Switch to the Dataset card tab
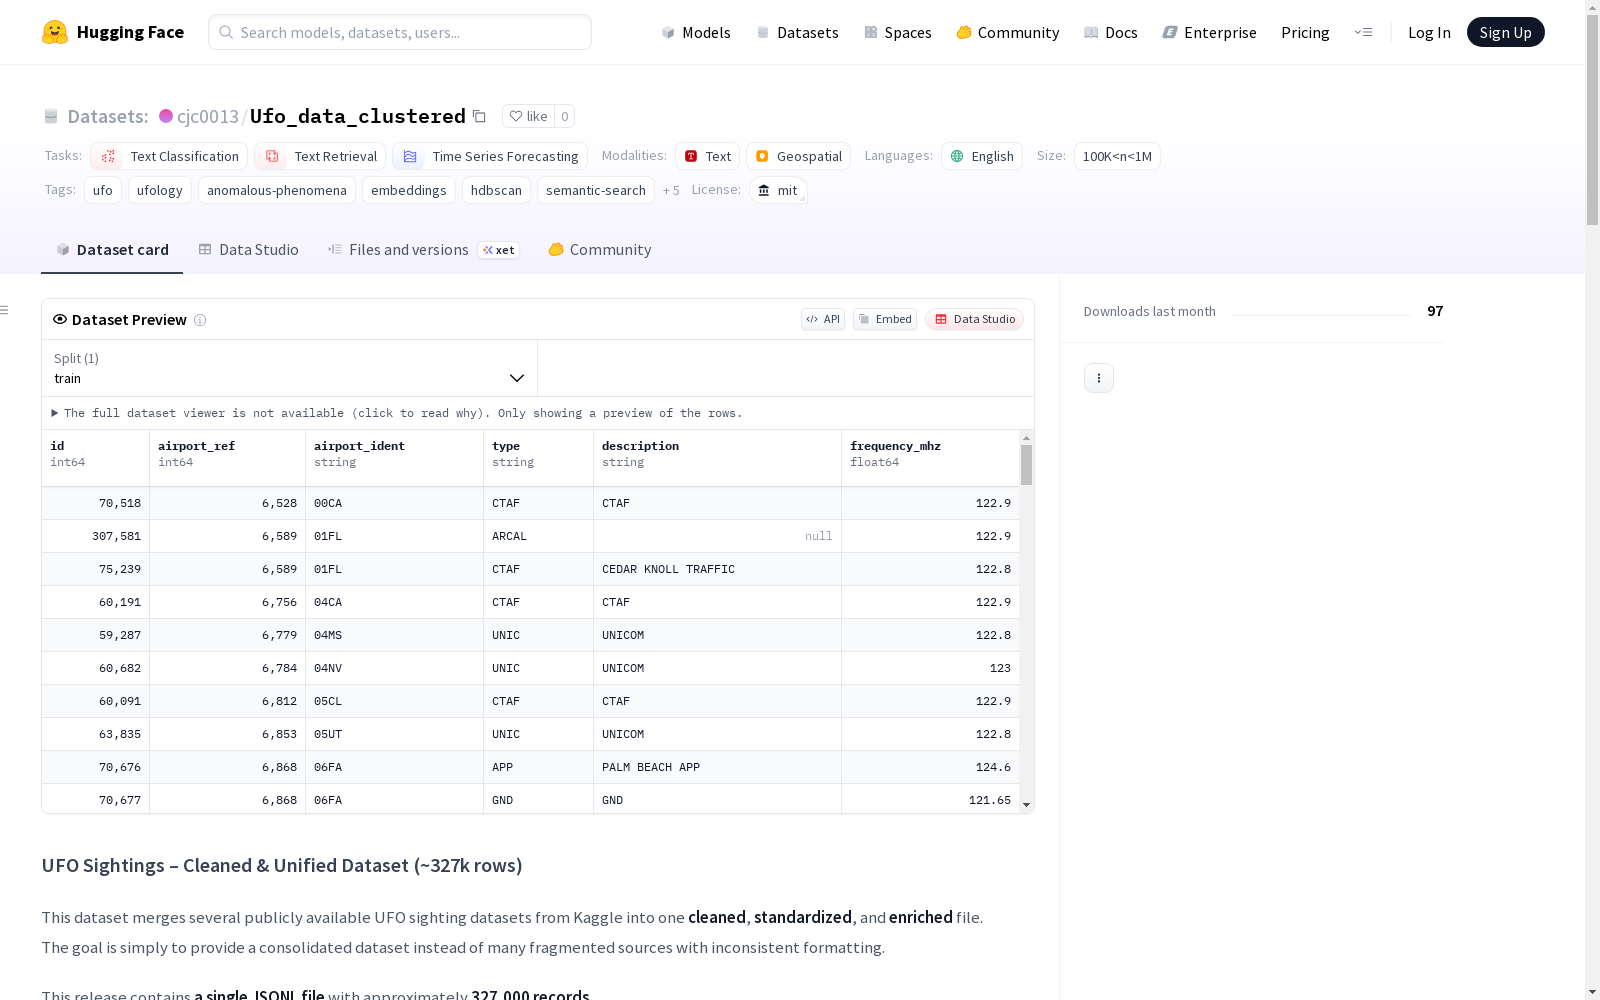 coord(112,250)
